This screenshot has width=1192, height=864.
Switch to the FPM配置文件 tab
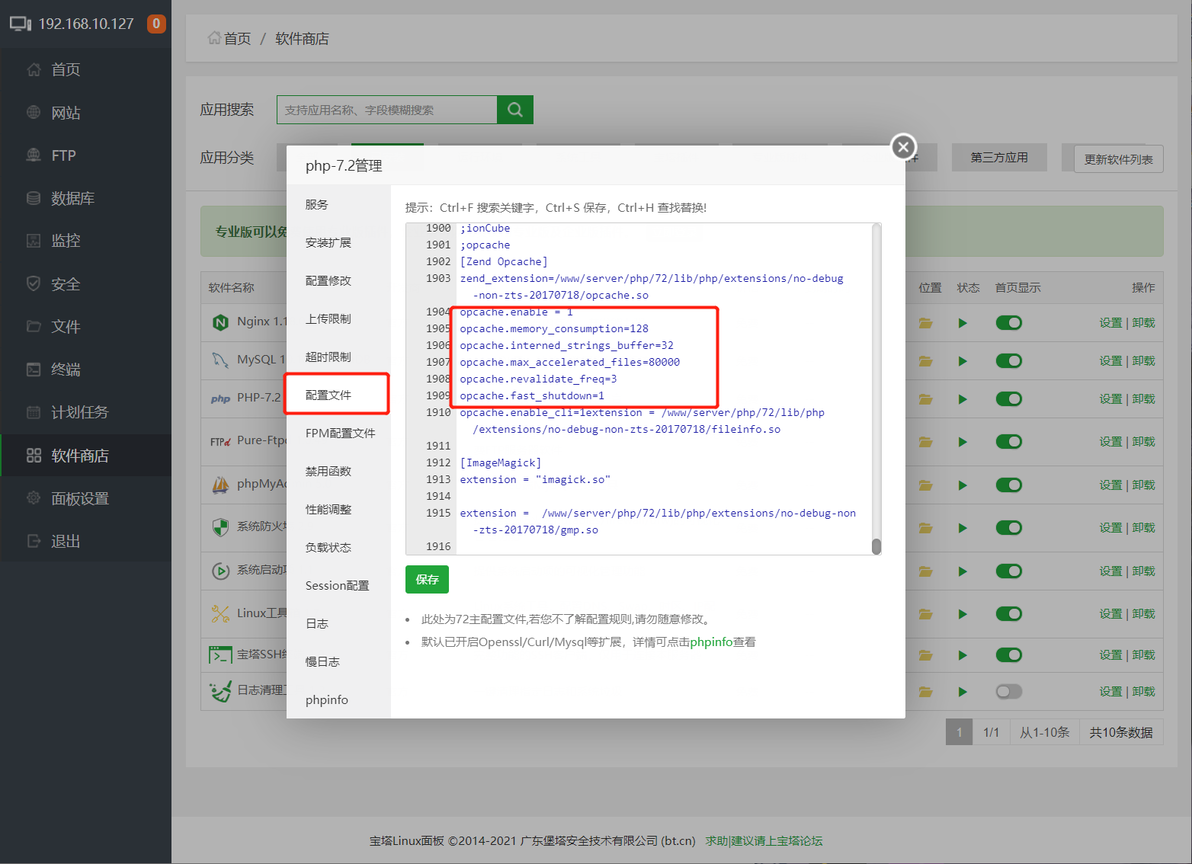[x=340, y=433]
